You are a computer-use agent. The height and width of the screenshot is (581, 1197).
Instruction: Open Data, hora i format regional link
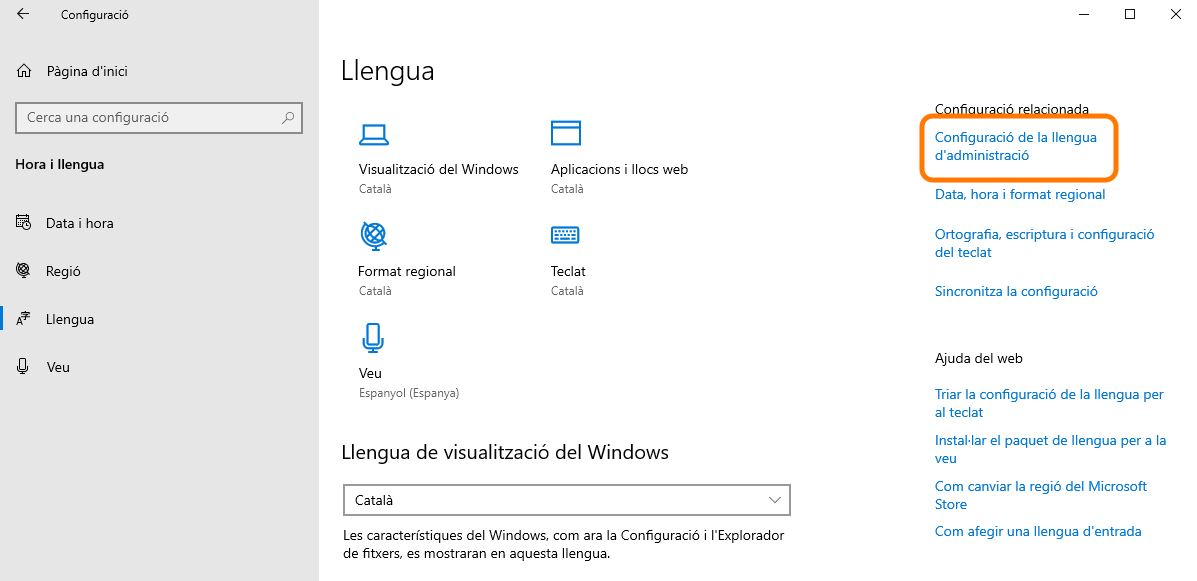1020,194
